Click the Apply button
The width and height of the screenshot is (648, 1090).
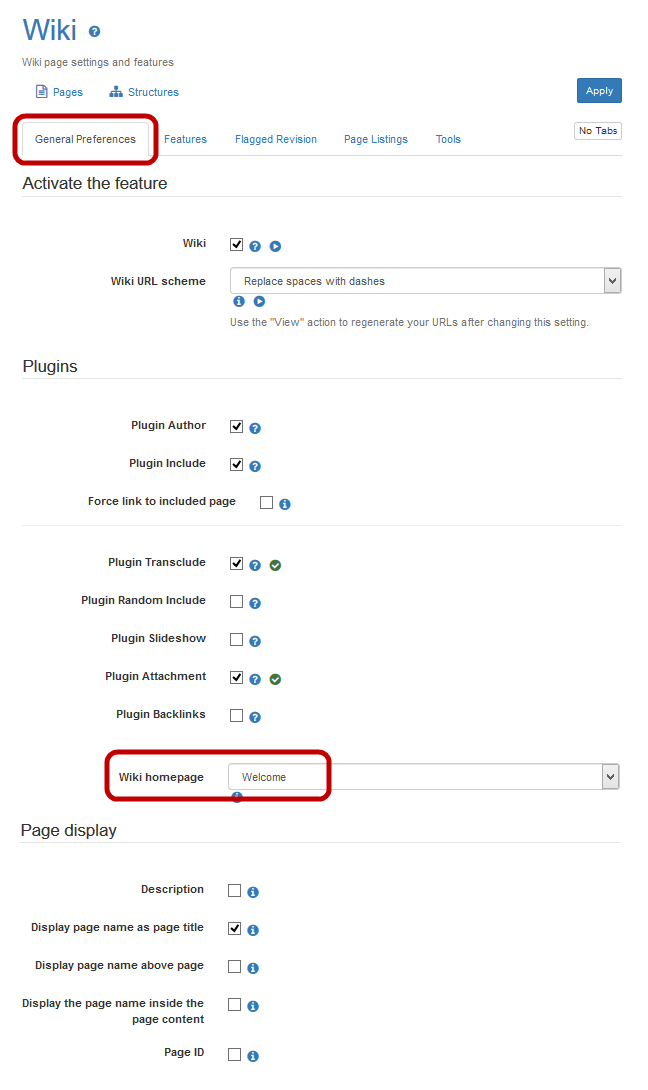(599, 91)
